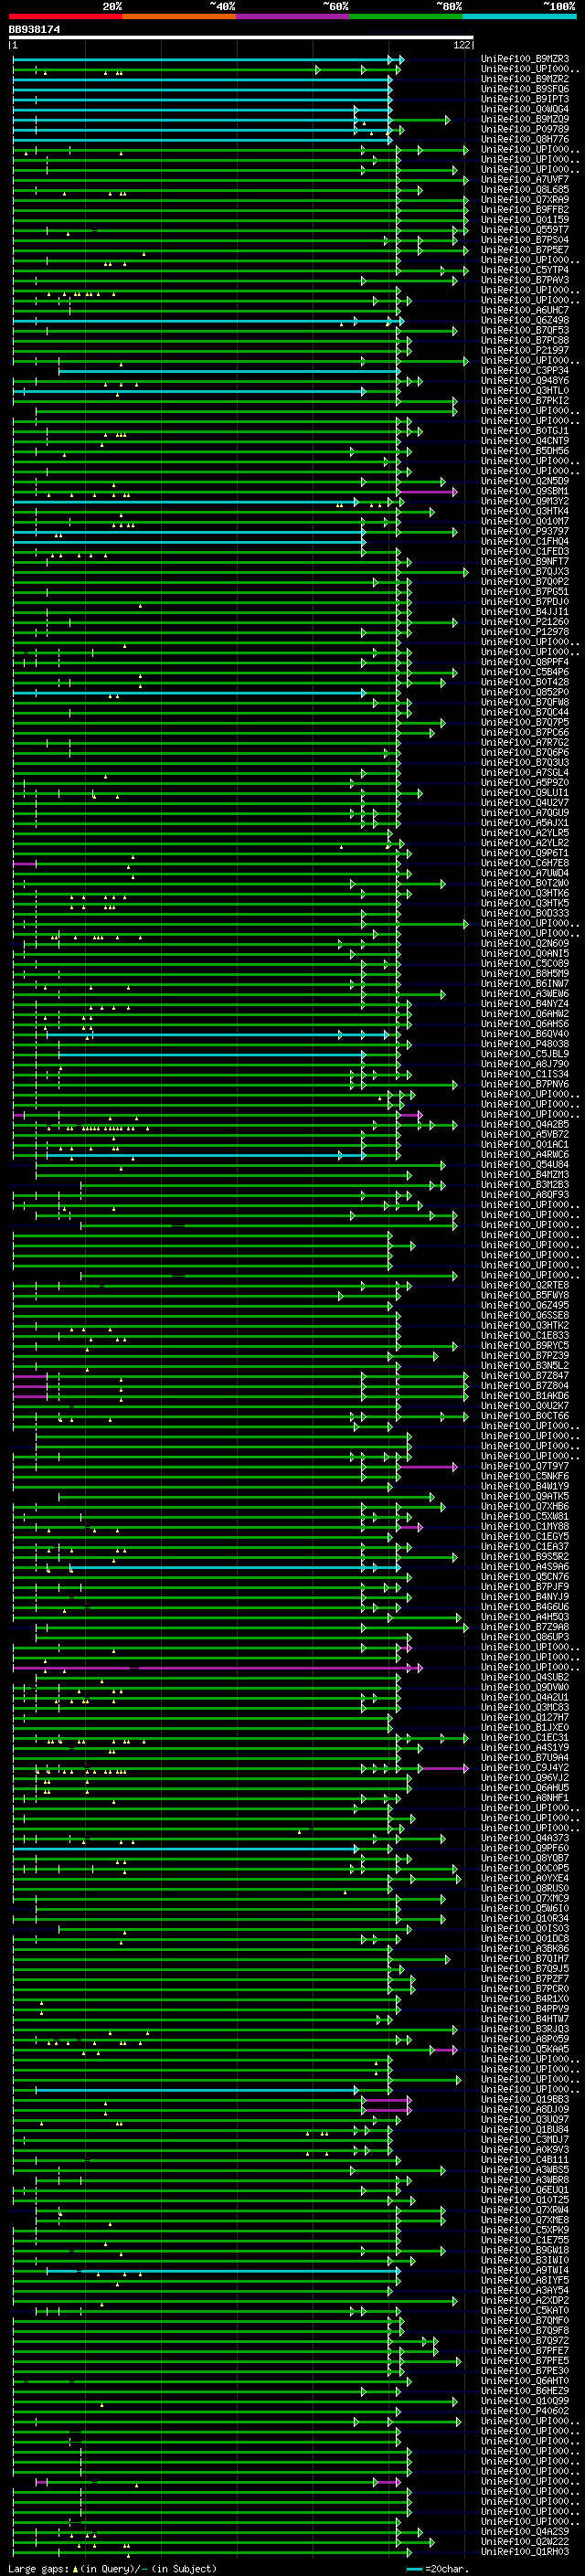The image size is (585, 2576).
Task: Click label UniRef100_P93797
Action: 525,532
